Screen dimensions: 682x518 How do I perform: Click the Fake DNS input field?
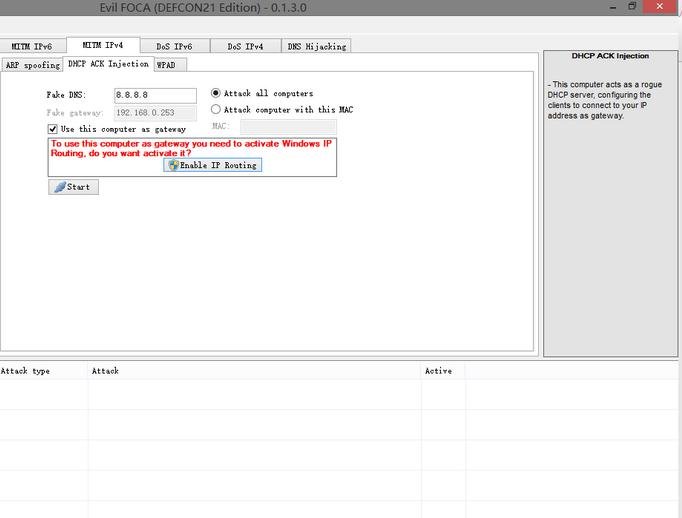pos(155,95)
